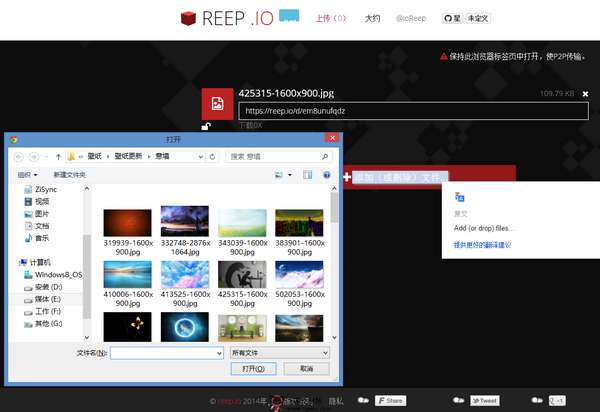Image resolution: width=600 pixels, height=412 pixels.
Task: Select thumbnail 425315-1600x900.jpg in dialog
Action: [242, 274]
